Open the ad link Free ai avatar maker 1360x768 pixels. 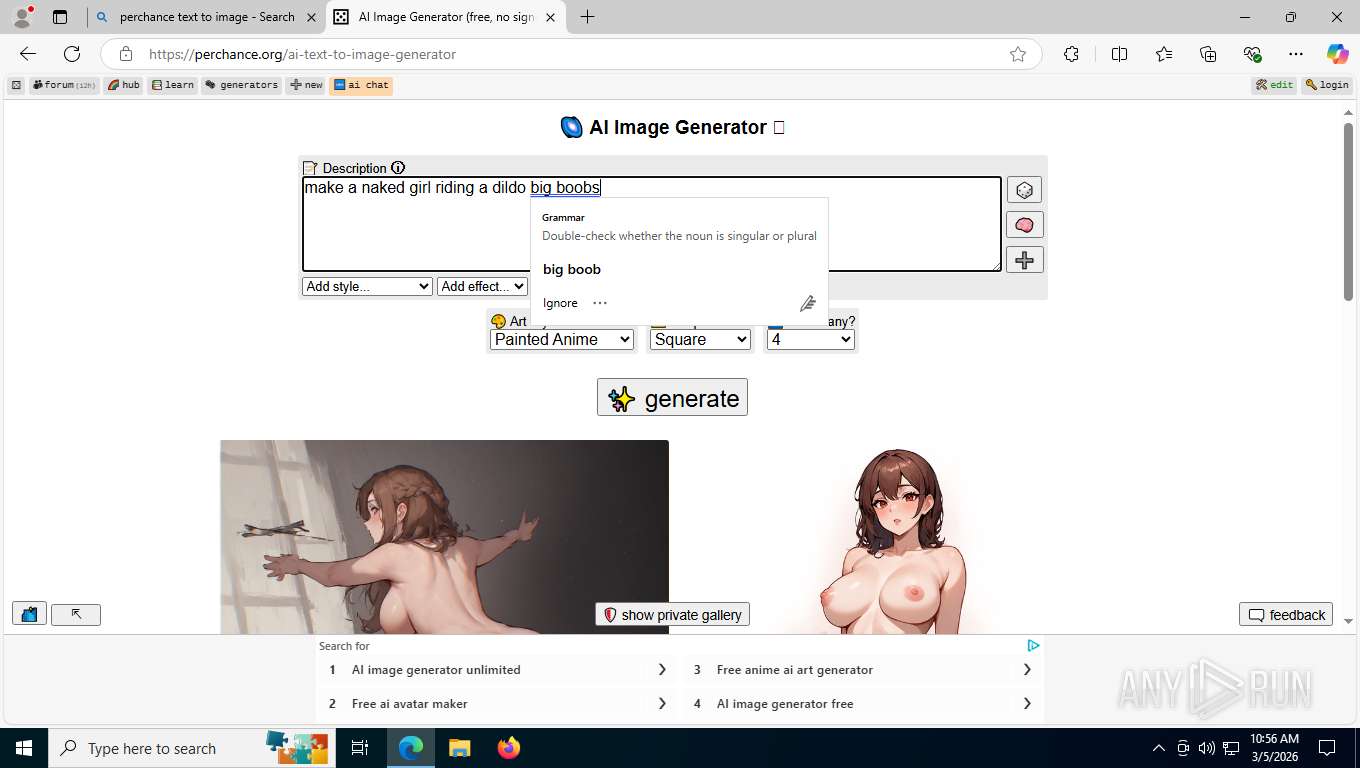(x=498, y=704)
